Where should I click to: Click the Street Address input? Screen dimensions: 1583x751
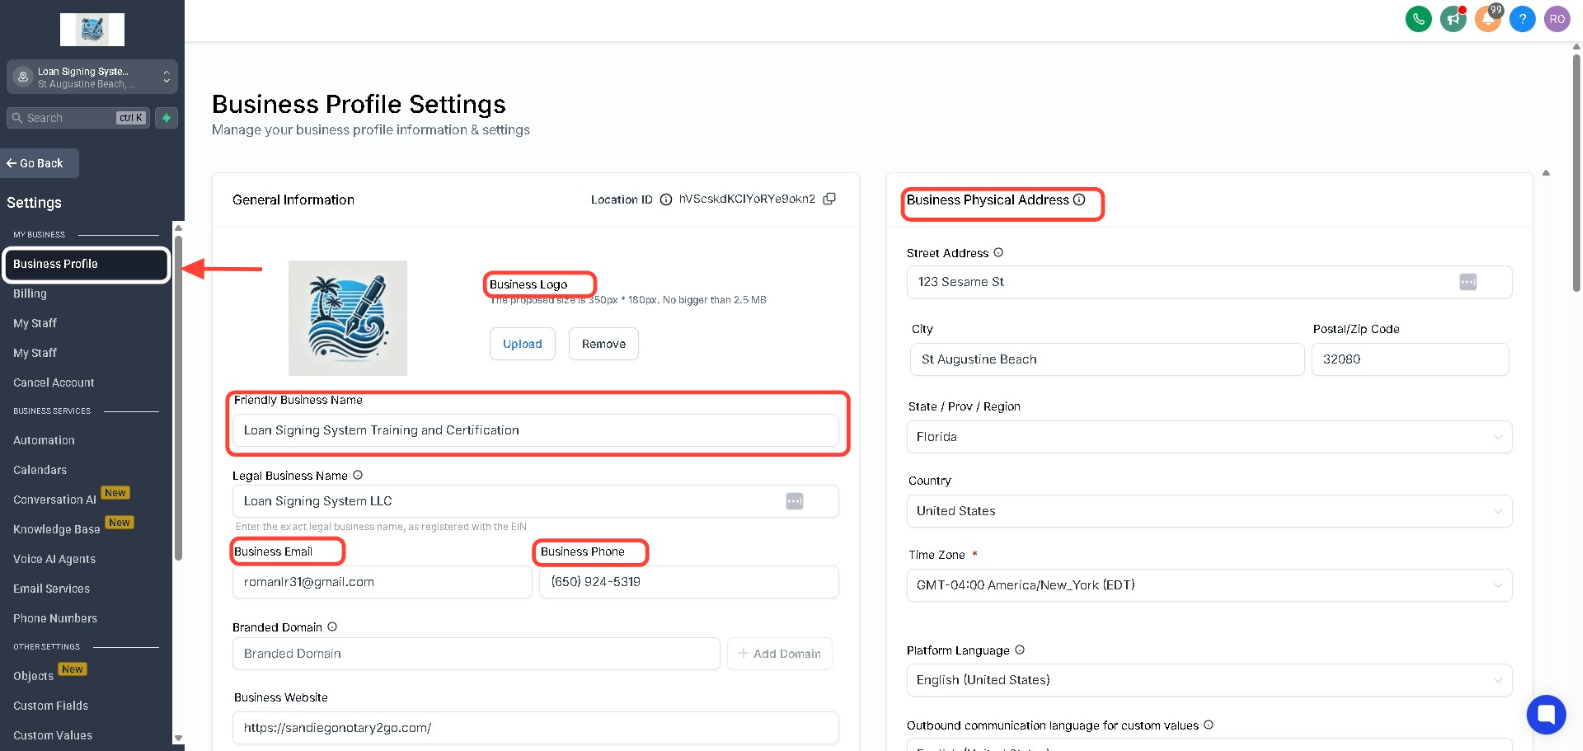pos(1209,282)
